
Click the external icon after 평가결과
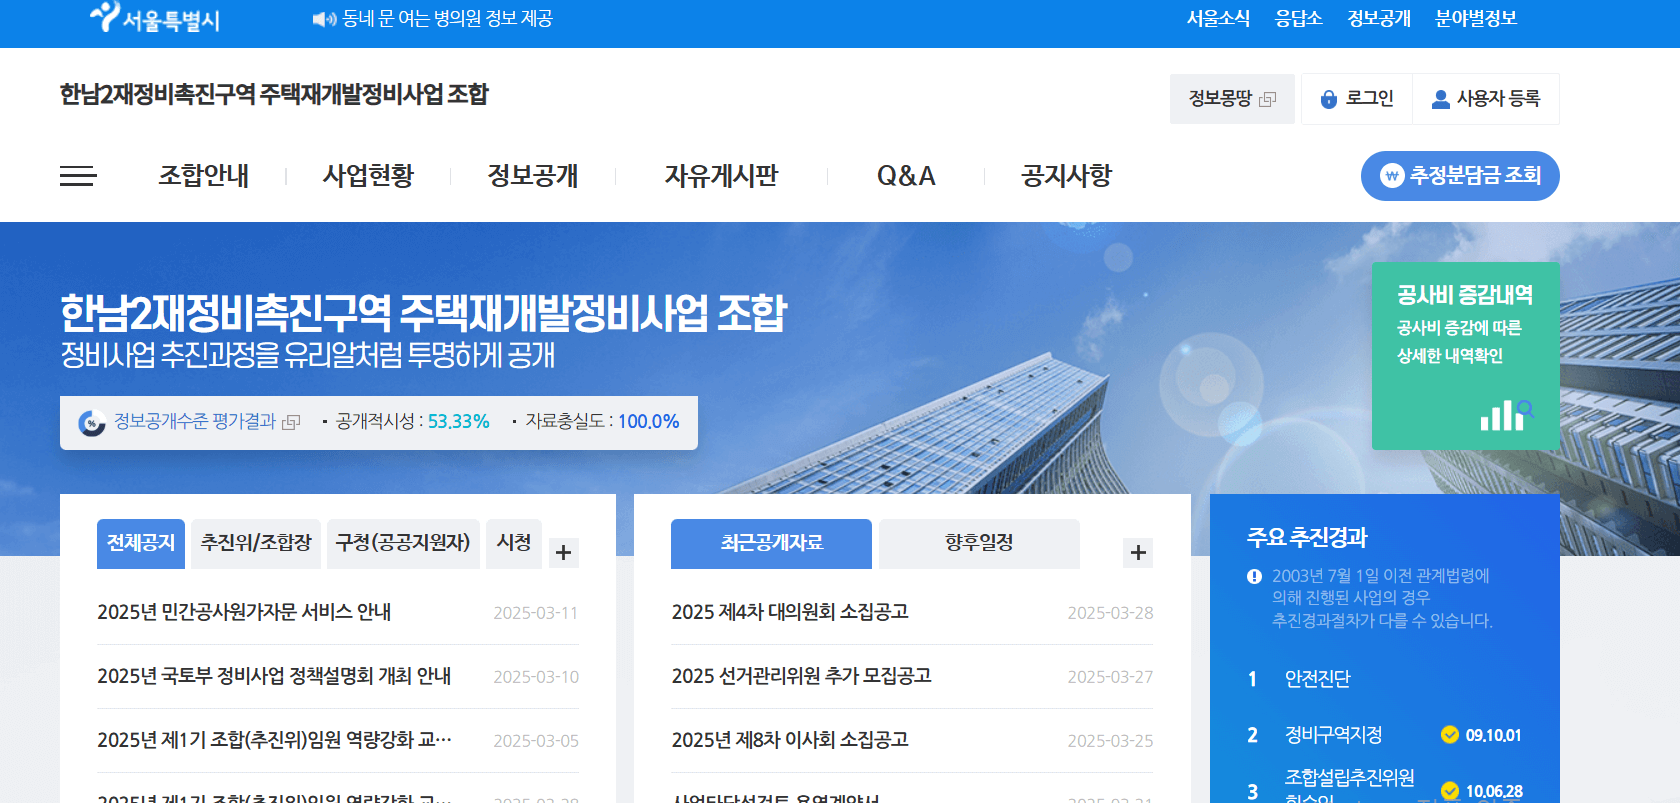coord(291,423)
